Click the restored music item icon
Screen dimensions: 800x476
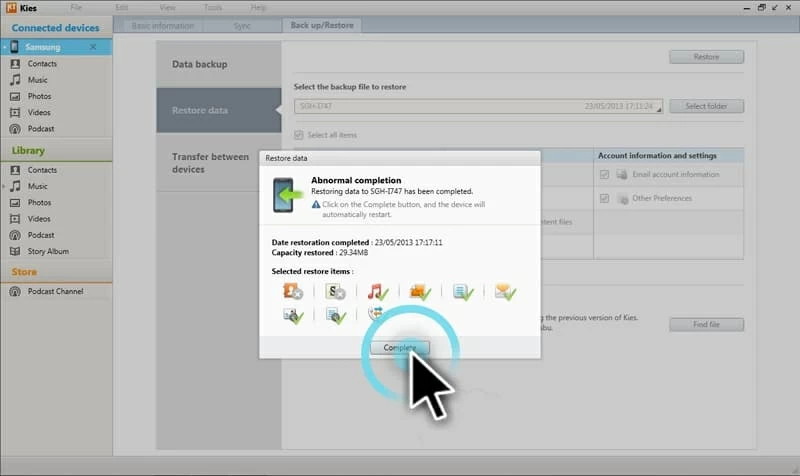tap(377, 292)
